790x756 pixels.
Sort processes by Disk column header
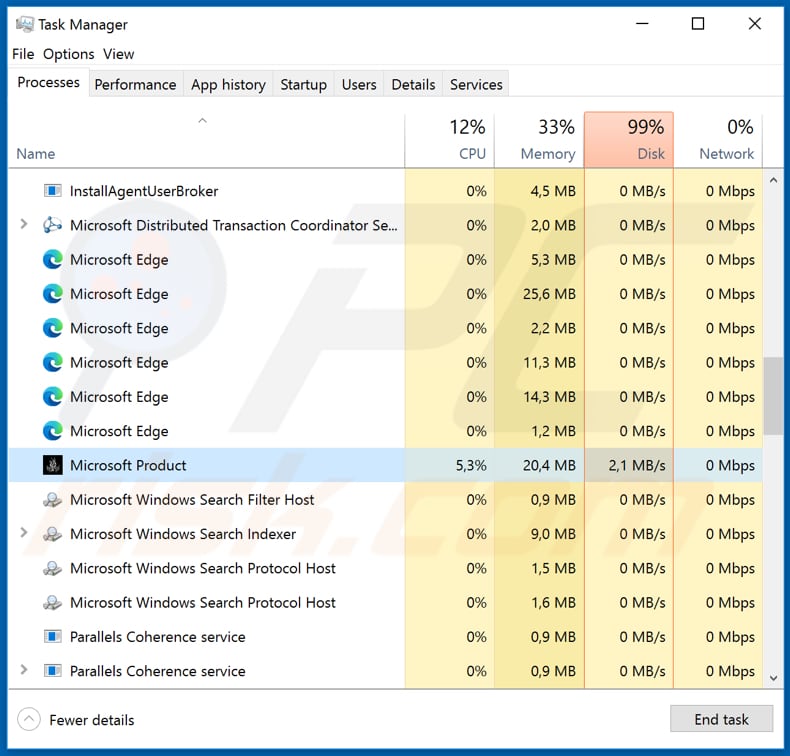click(628, 140)
